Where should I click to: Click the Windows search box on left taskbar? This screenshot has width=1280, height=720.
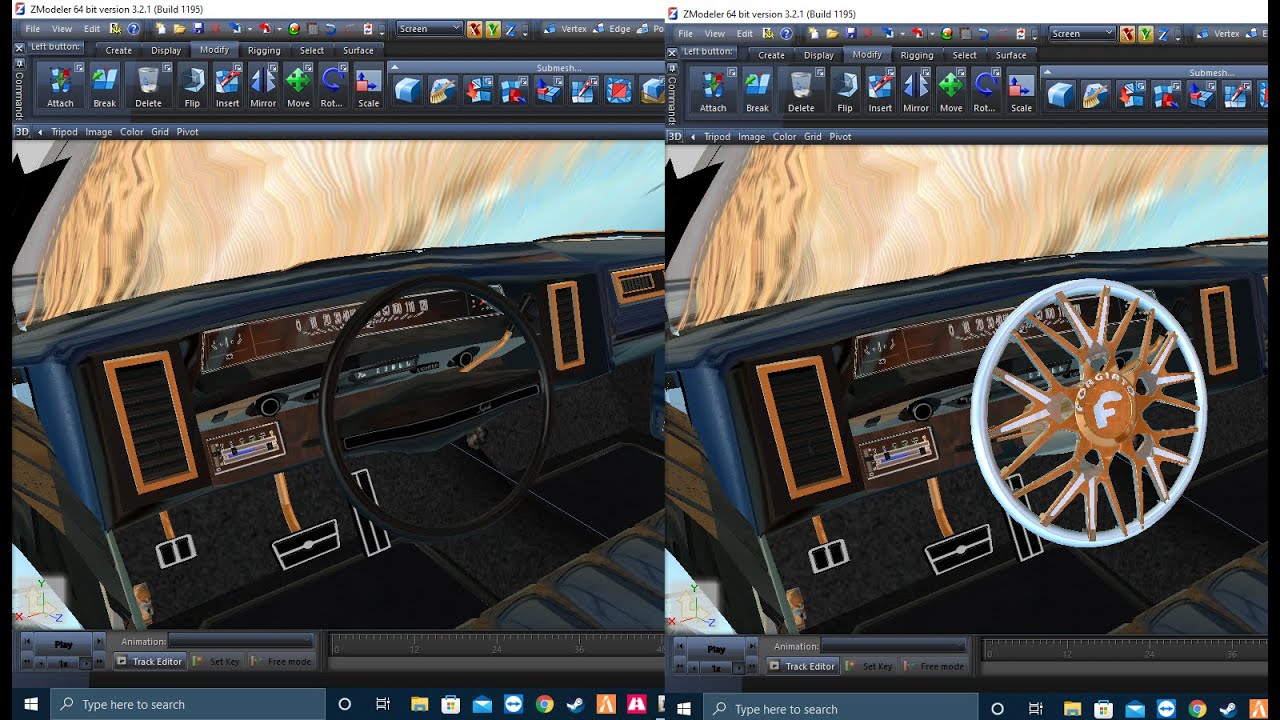pyautogui.click(x=188, y=704)
